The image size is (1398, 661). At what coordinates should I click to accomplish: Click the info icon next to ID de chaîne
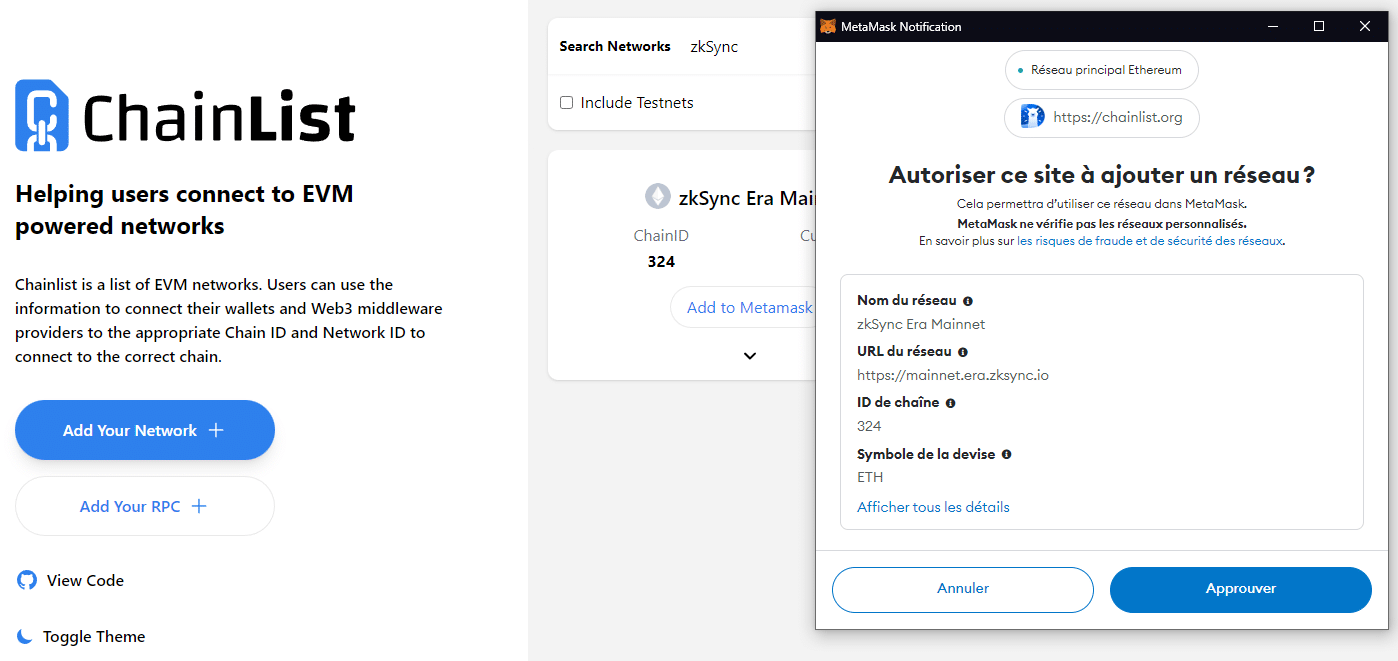point(951,402)
